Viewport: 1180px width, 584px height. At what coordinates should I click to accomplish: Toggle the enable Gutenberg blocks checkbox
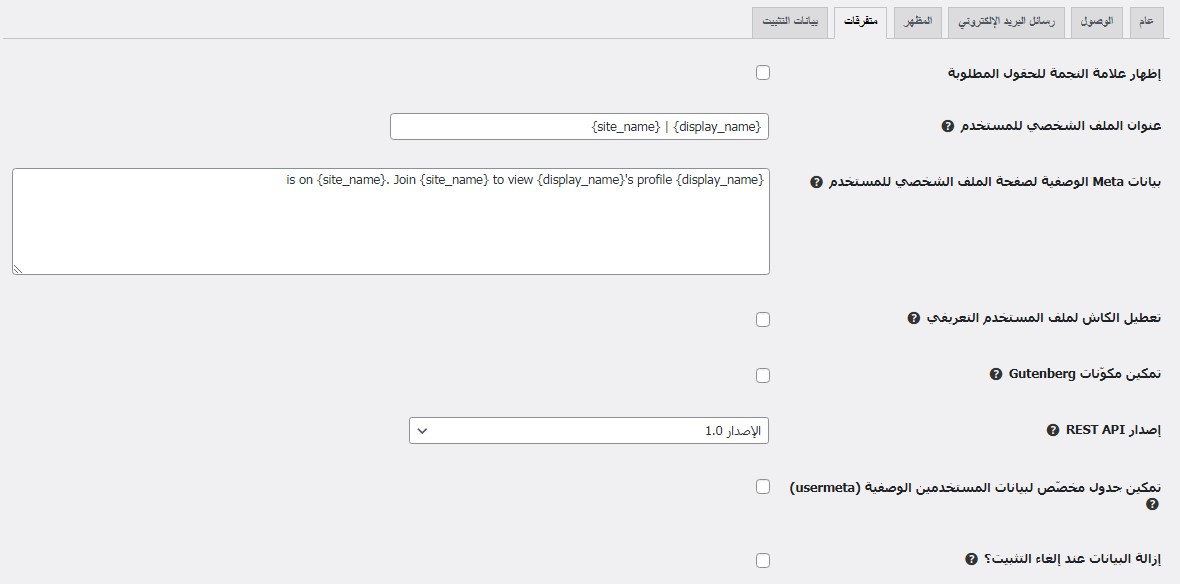click(763, 375)
